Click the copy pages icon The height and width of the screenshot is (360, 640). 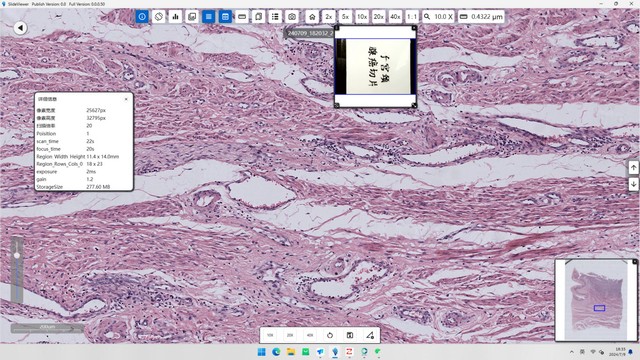258,17
